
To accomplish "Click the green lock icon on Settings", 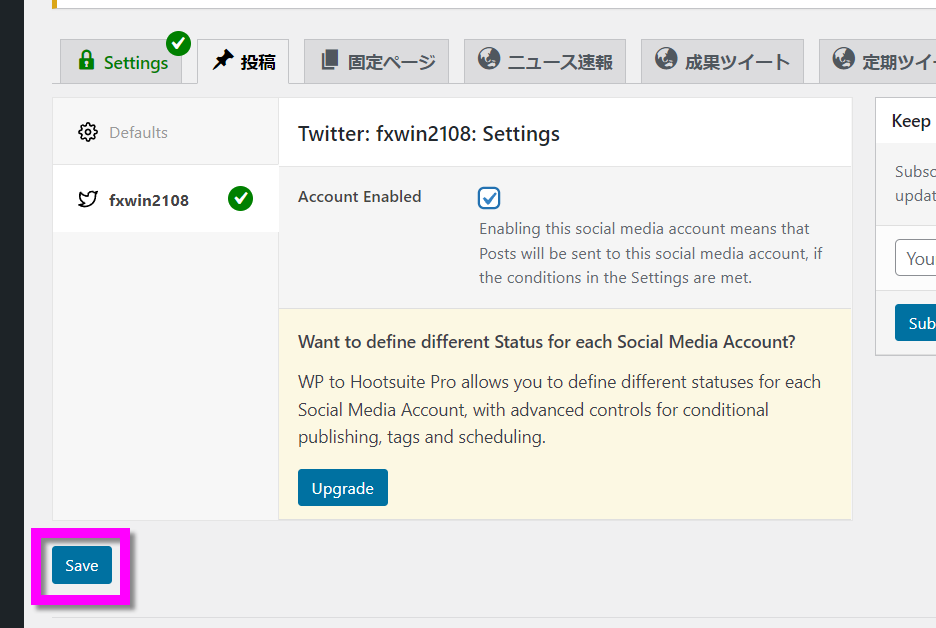I will [x=87, y=60].
